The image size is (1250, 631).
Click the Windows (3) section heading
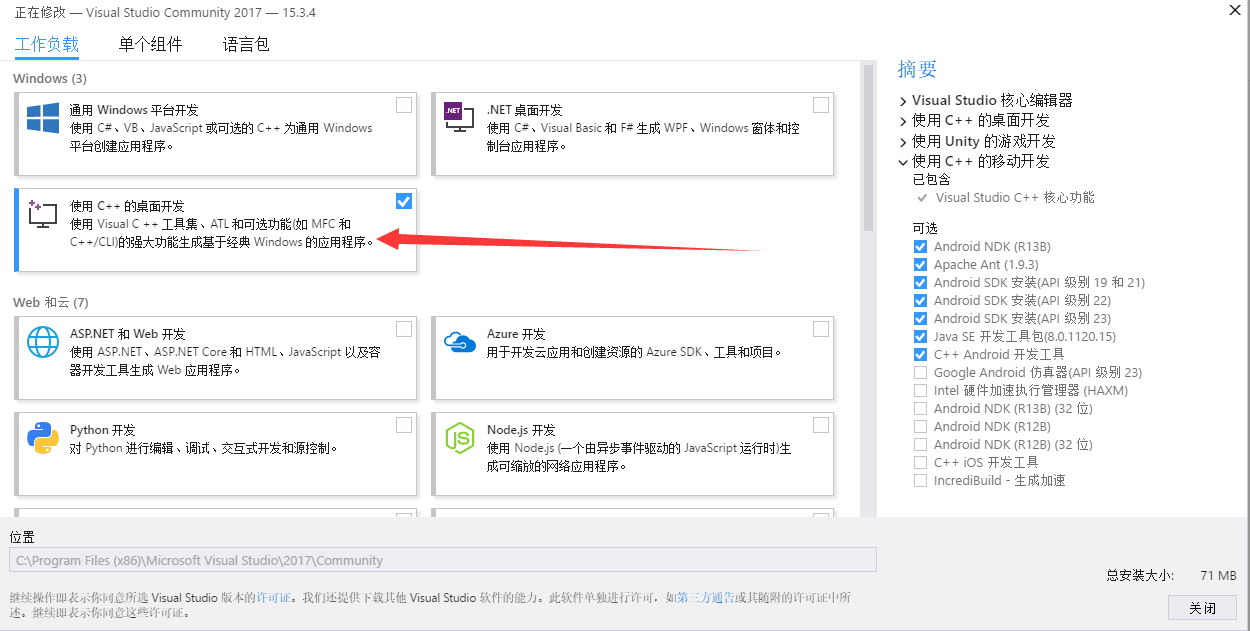50,78
